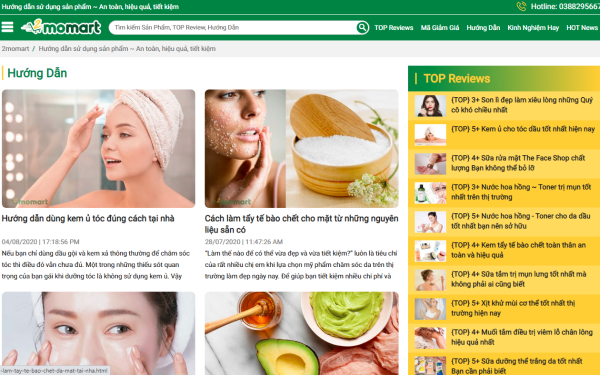Open review 3+ Nước hoa hồng trị mụn
This screenshot has height=375, width=600.
pos(521,192)
